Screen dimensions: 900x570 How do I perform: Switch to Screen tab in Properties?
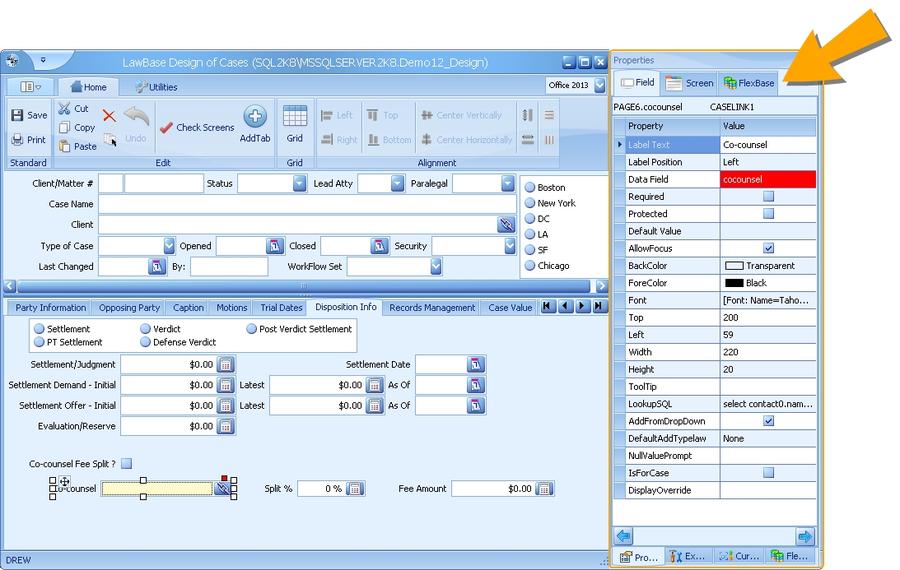(690, 83)
